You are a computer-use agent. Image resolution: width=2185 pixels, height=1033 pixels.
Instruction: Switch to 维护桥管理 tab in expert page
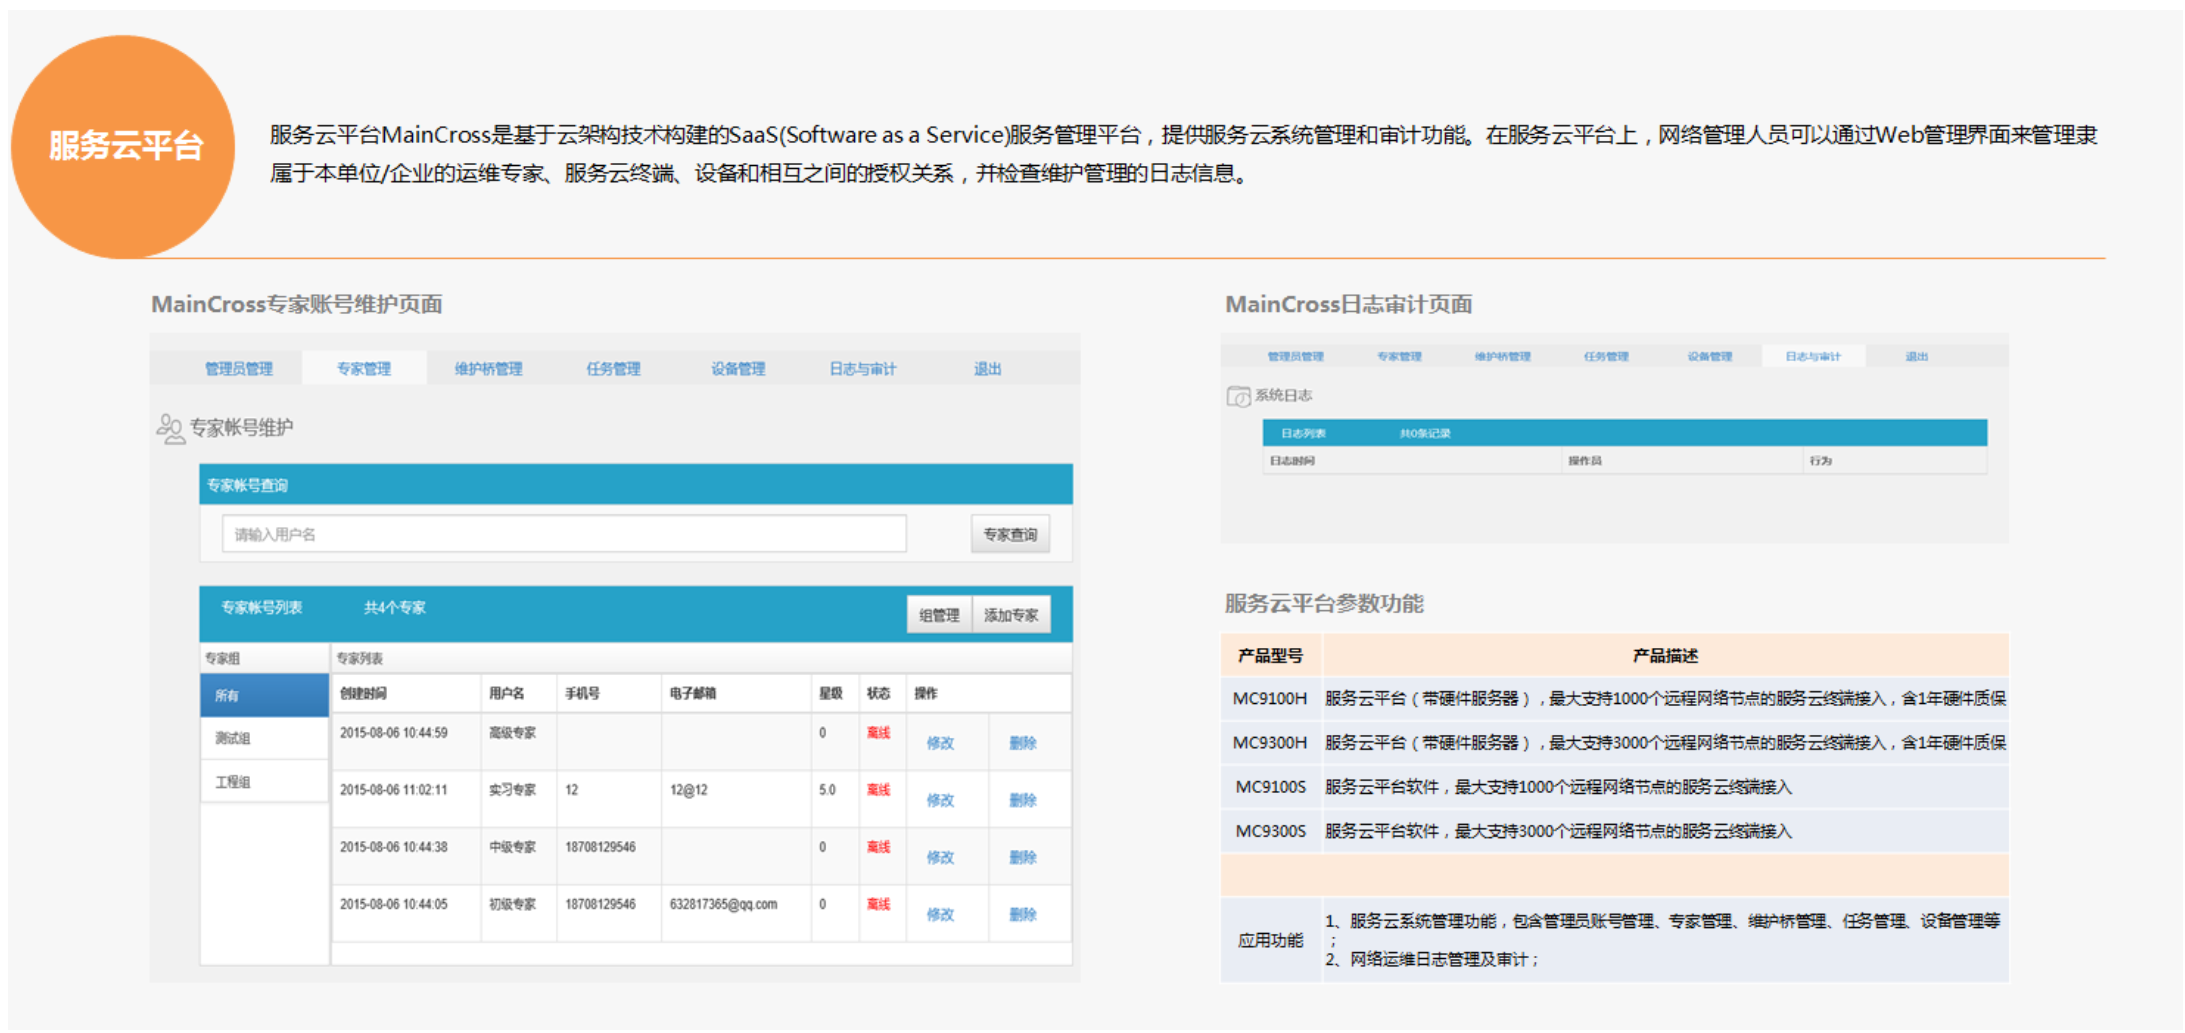[x=489, y=369]
